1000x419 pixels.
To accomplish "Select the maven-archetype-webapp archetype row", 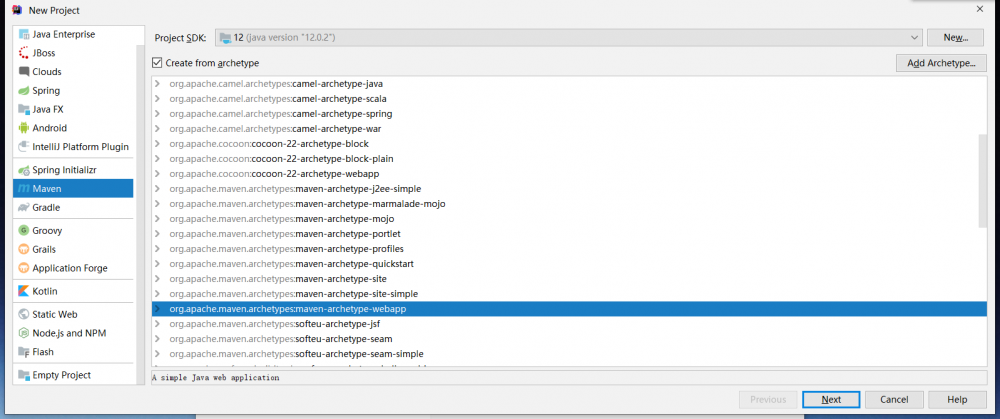I will point(560,309).
